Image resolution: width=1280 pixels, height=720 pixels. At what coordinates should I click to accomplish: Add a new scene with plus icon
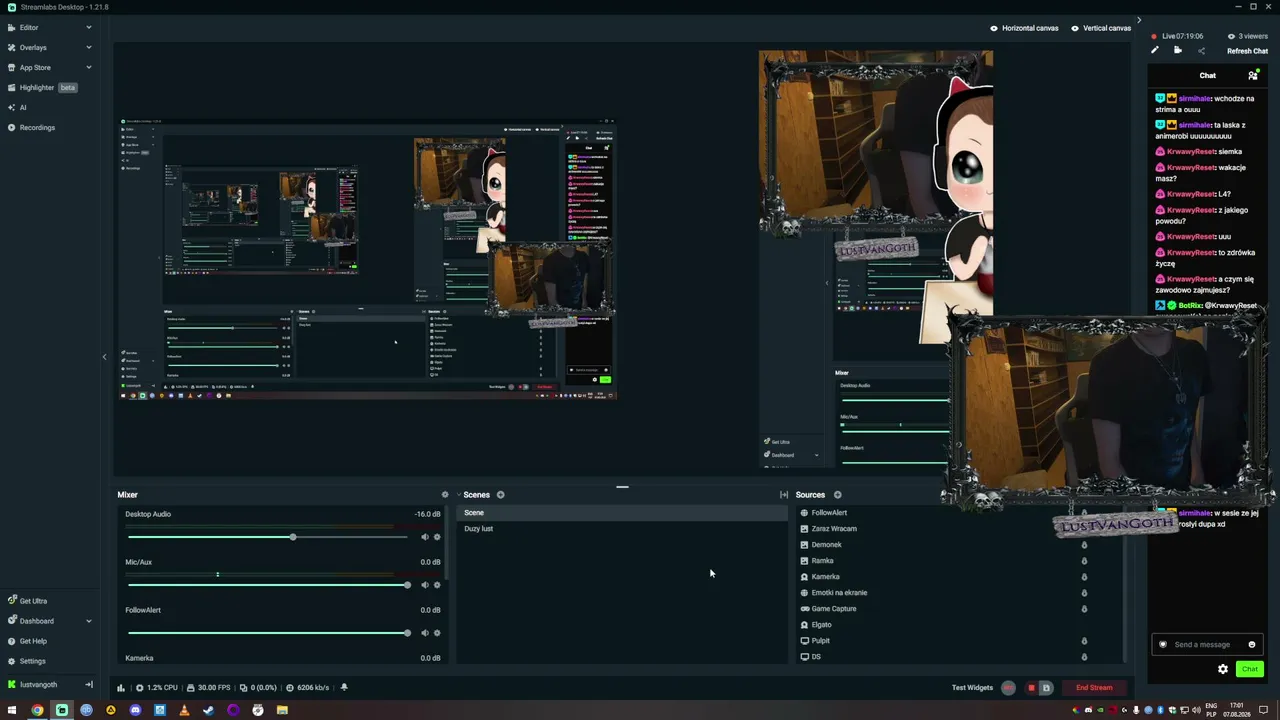pyautogui.click(x=500, y=495)
